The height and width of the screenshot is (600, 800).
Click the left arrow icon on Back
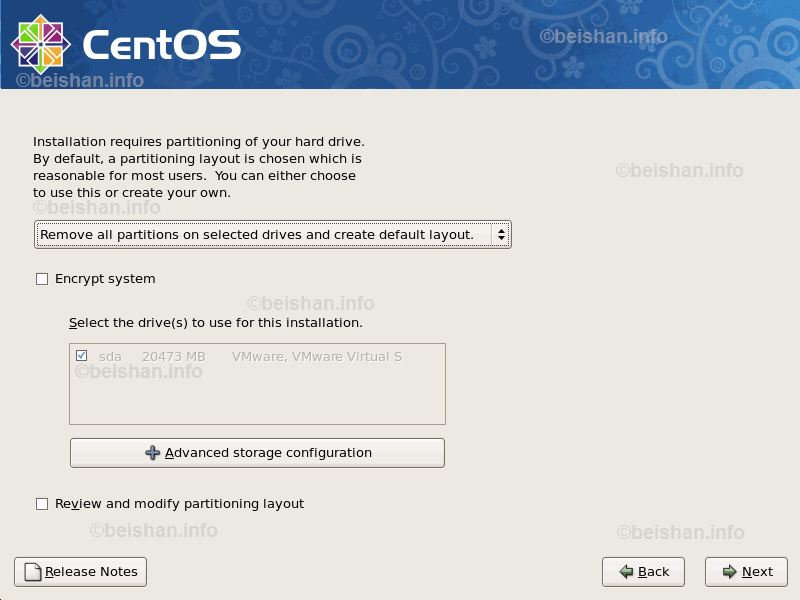pos(626,572)
